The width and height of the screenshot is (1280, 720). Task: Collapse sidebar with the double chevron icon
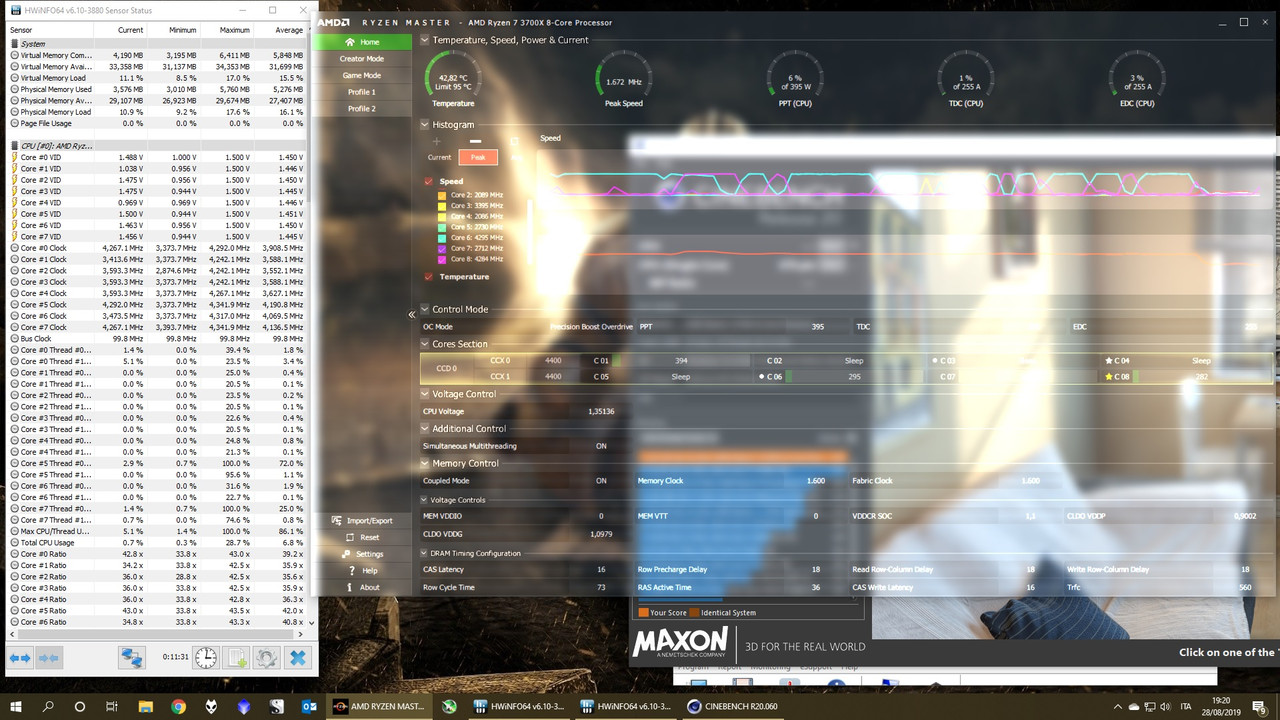click(412, 314)
